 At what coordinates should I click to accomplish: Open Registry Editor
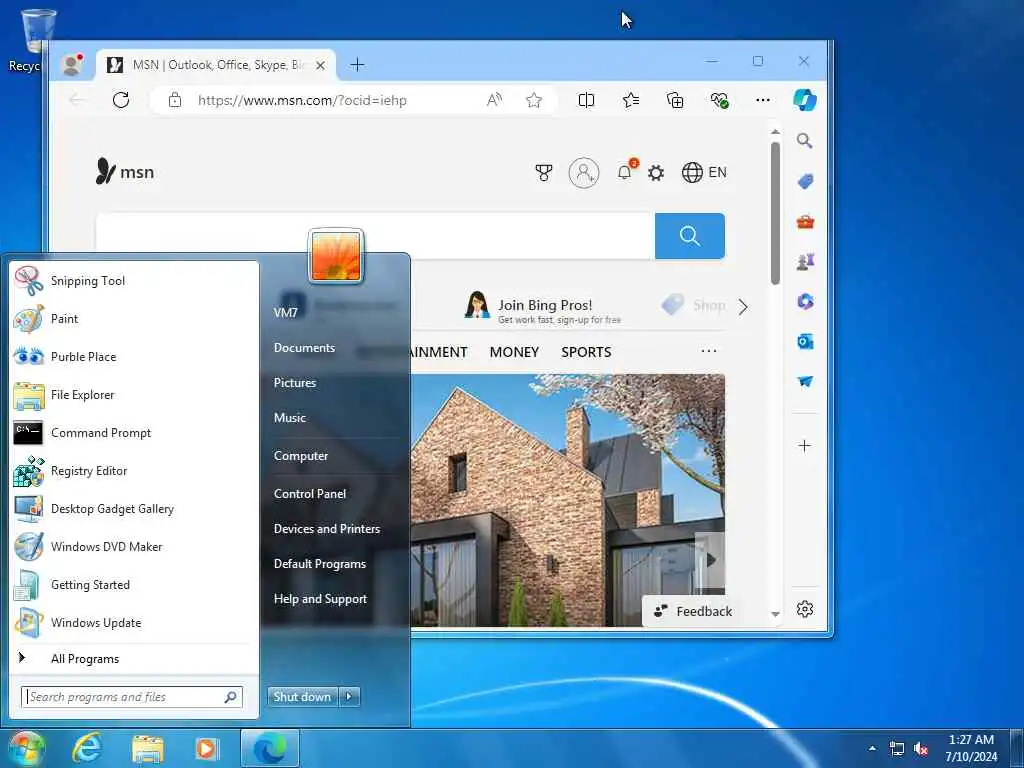pos(134,470)
